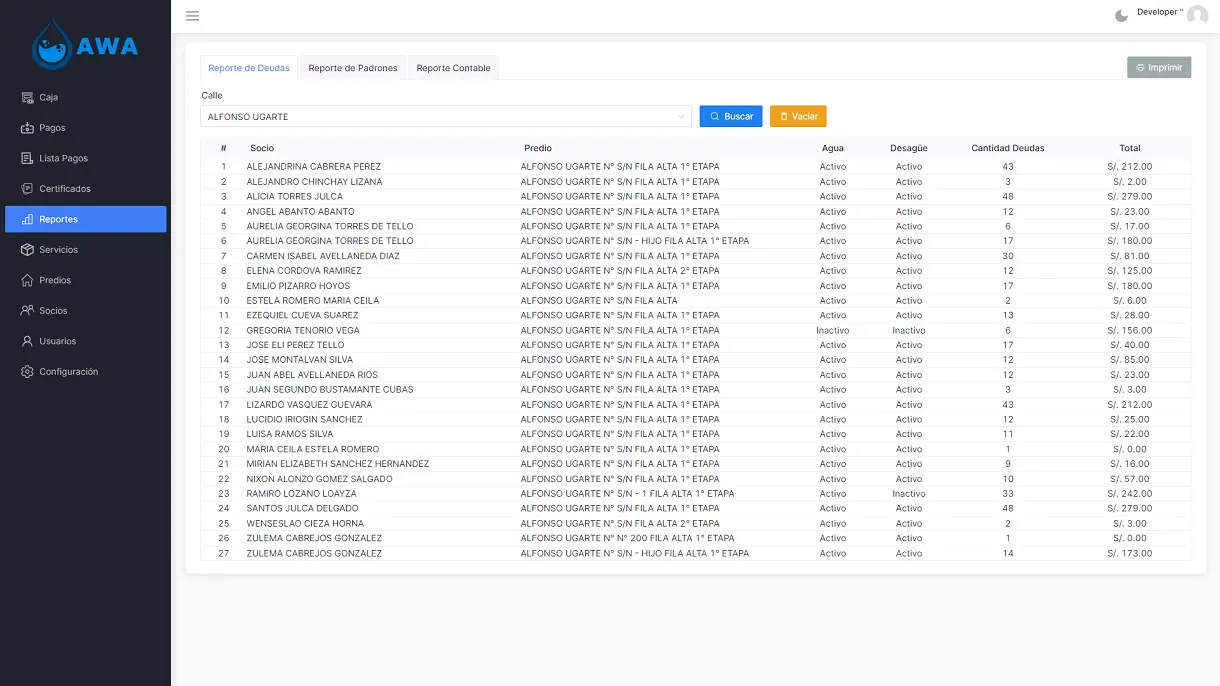Click the Usuarios person icon

point(28,342)
